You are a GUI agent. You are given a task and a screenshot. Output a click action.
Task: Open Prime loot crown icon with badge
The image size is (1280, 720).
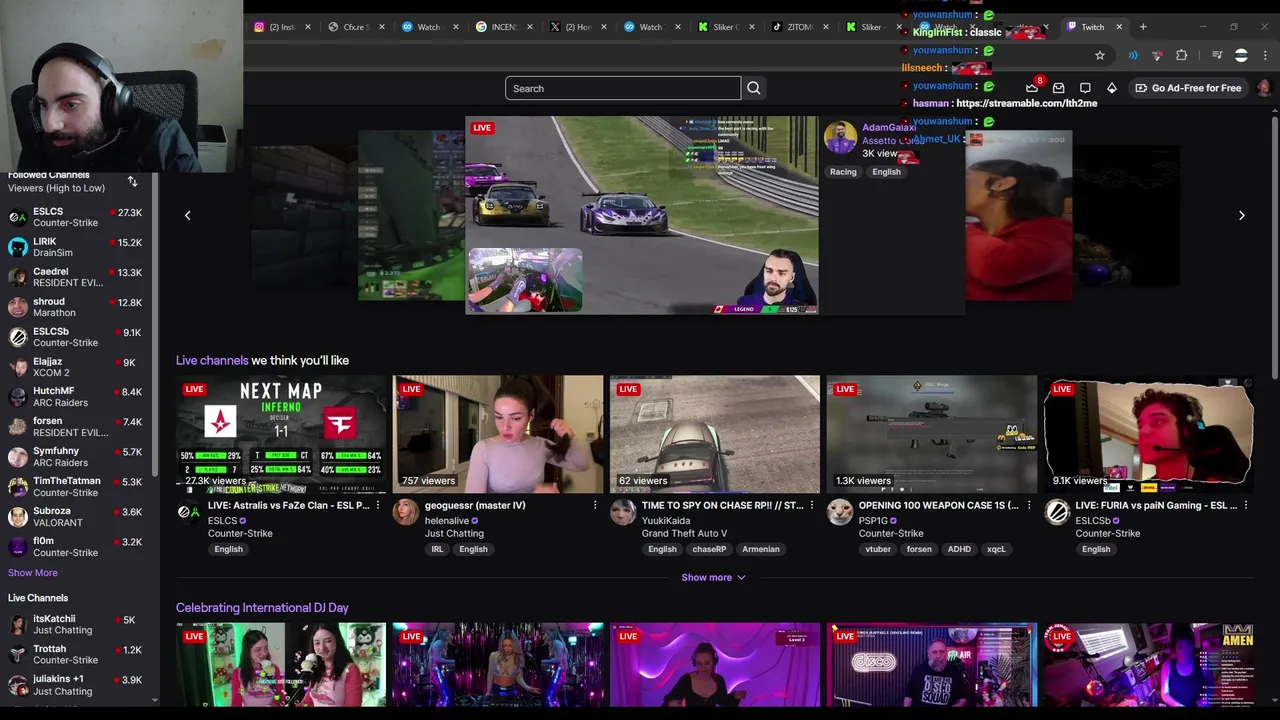click(1033, 87)
